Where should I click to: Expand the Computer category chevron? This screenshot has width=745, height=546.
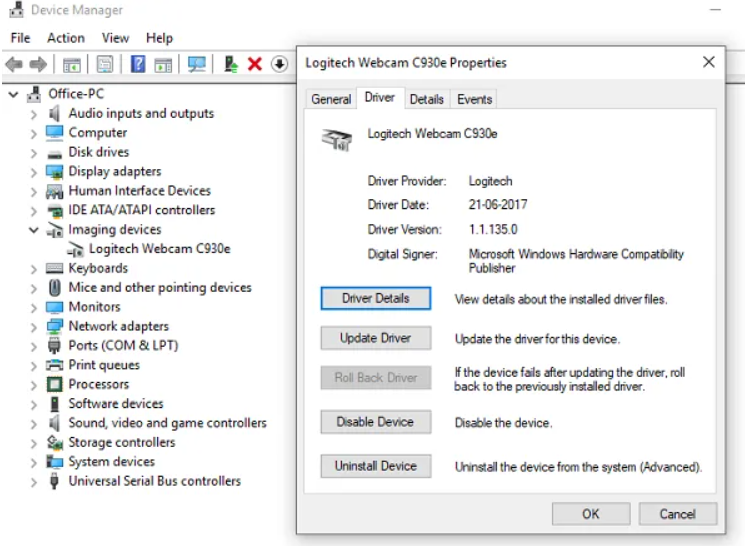33,134
